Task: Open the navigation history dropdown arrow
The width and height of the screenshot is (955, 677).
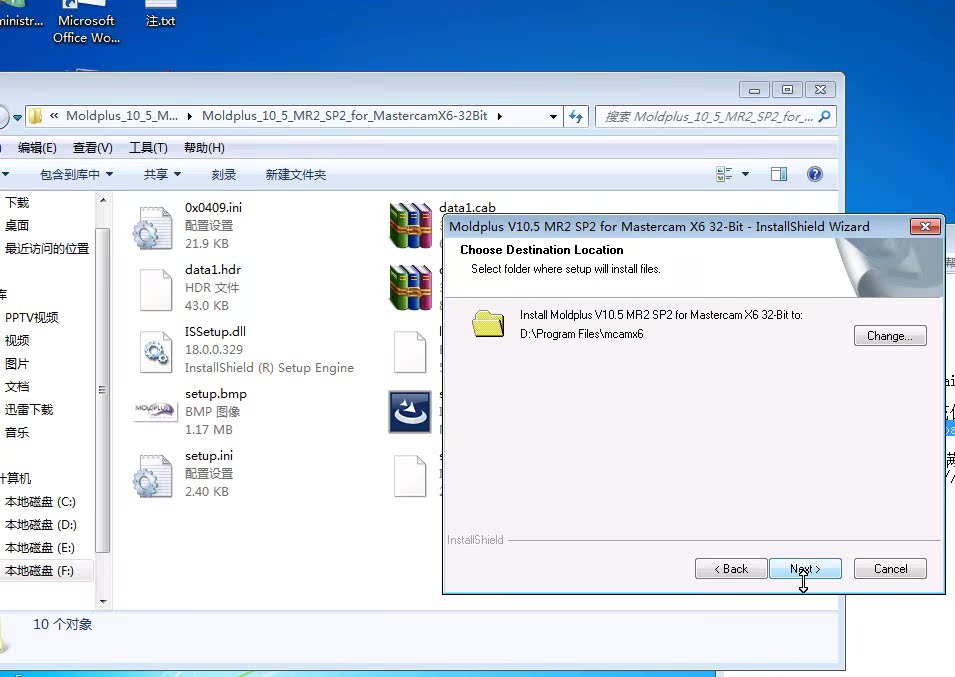Action: point(17,117)
